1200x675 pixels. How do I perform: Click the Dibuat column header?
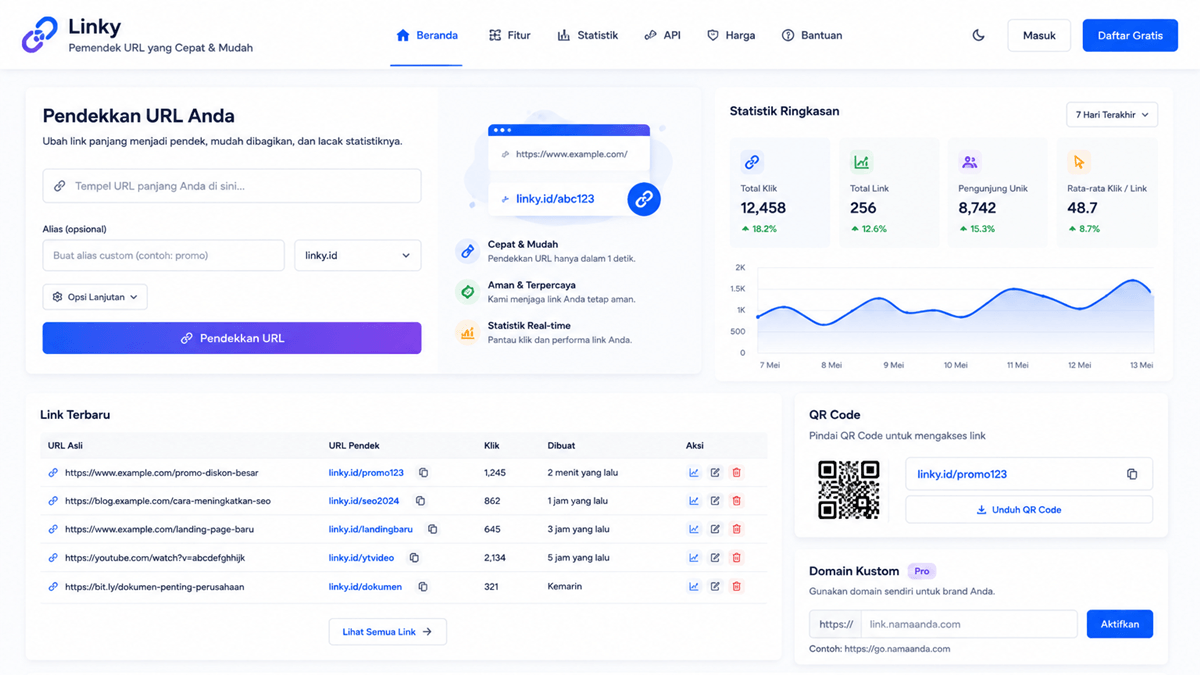pos(562,445)
